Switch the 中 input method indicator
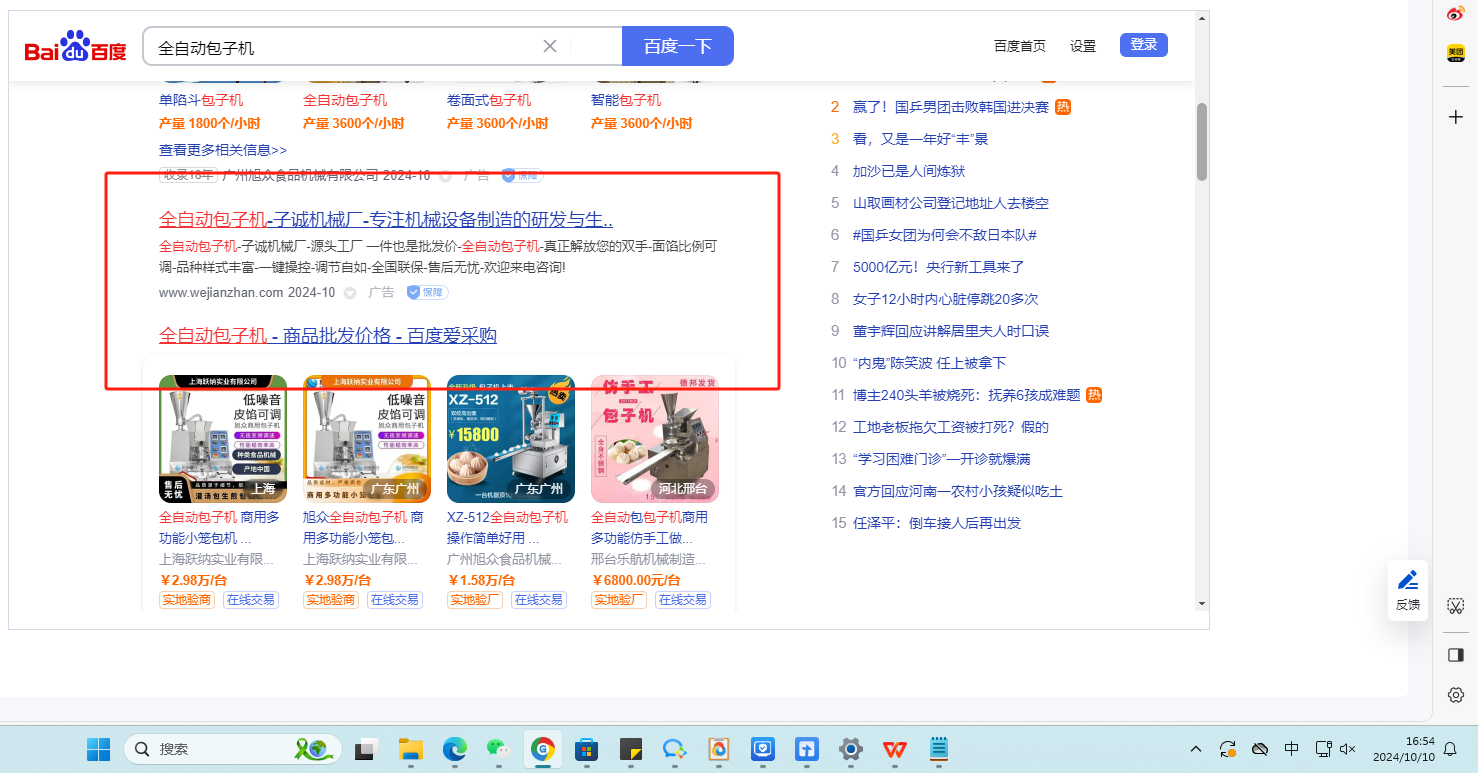This screenshot has width=1478, height=773. click(1291, 748)
